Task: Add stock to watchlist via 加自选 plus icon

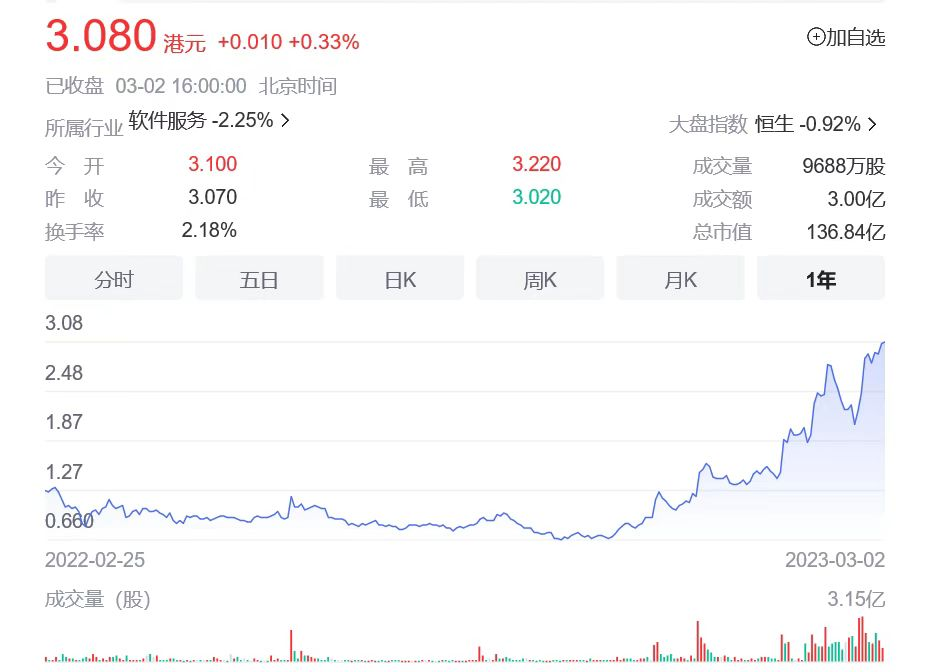Action: click(x=816, y=37)
